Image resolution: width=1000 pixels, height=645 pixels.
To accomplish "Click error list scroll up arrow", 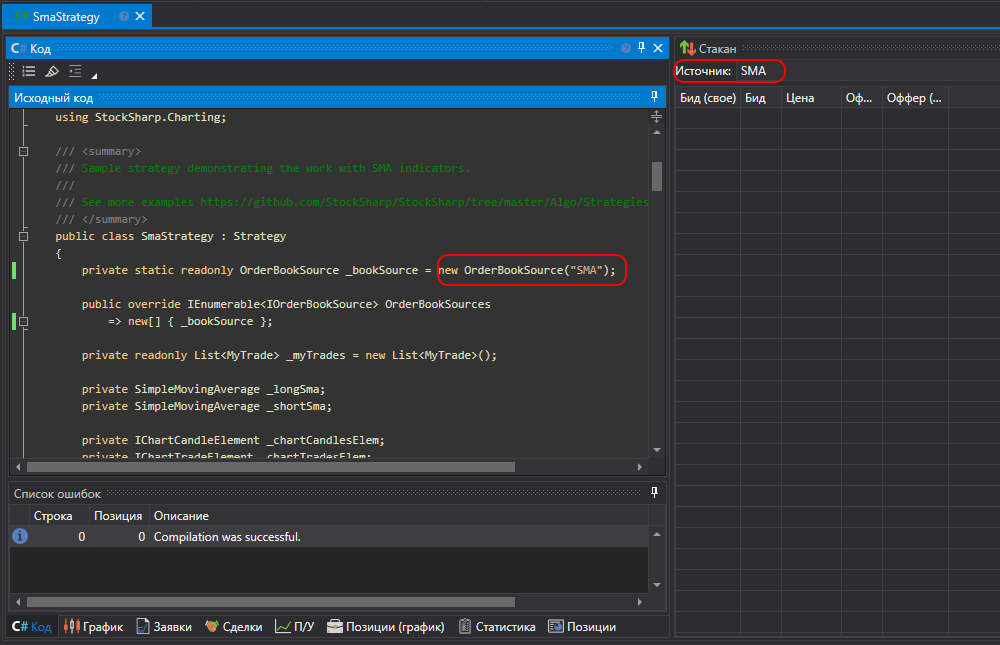I will click(657, 535).
